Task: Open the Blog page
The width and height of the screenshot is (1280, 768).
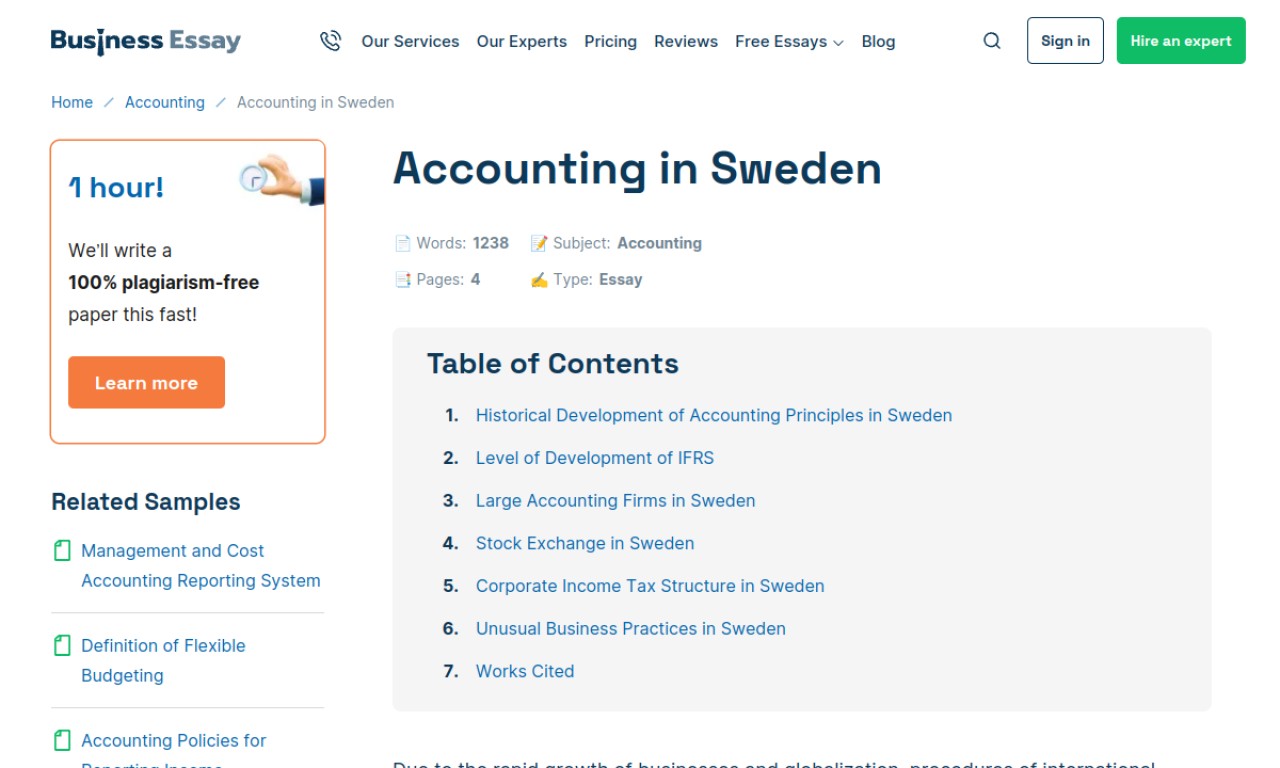Action: click(x=878, y=41)
